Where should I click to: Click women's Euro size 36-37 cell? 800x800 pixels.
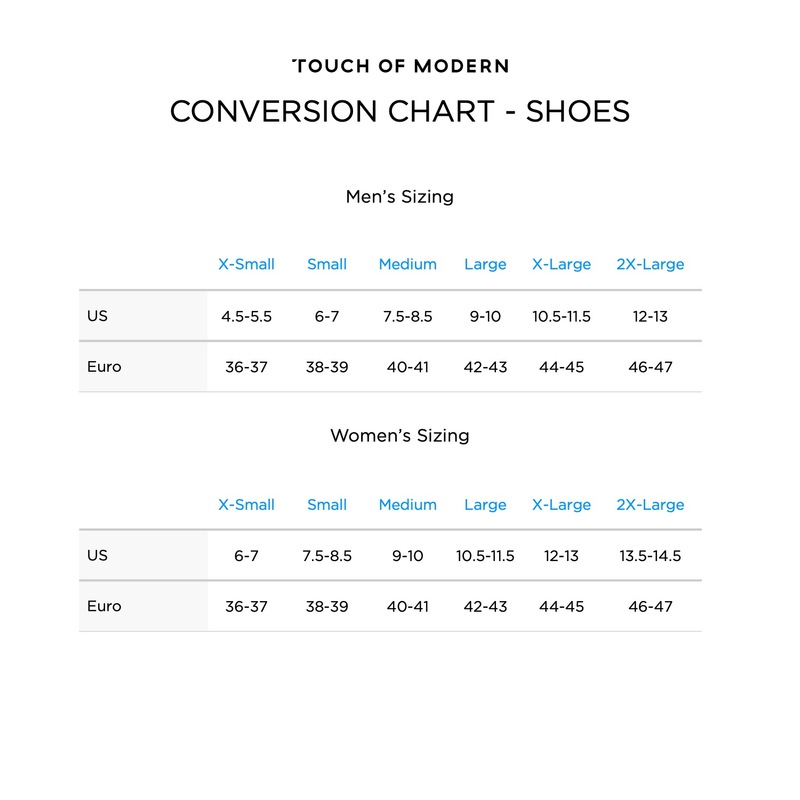pyautogui.click(x=246, y=607)
